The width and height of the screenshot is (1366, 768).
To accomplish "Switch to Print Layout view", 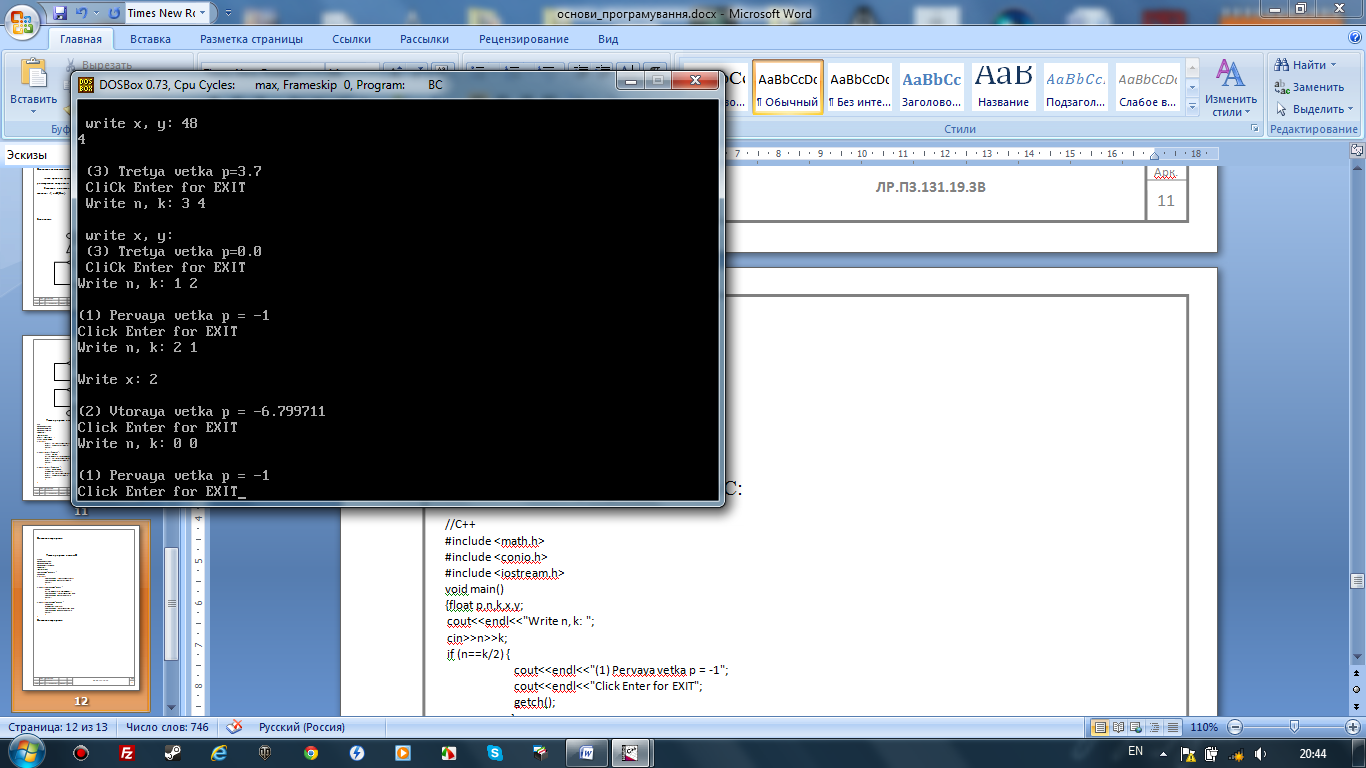I will click(1101, 727).
